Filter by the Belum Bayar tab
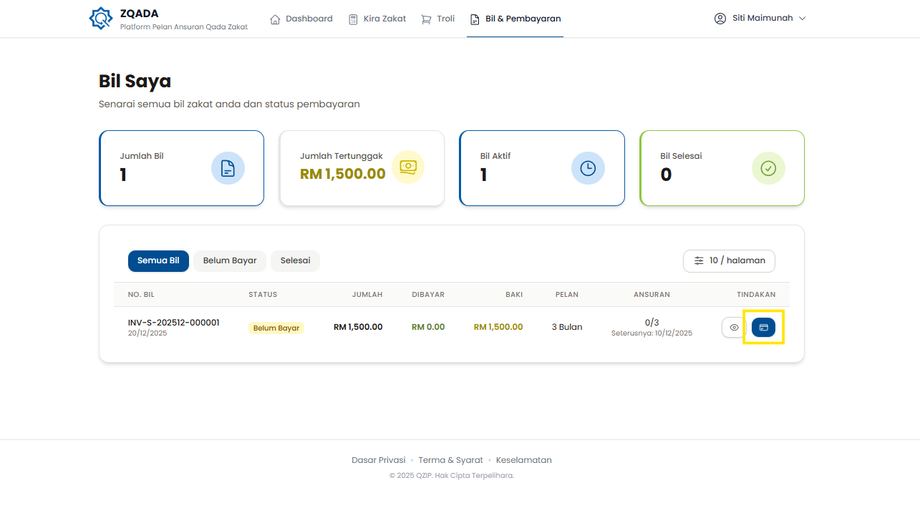Image resolution: width=920 pixels, height=523 pixels. click(230, 261)
